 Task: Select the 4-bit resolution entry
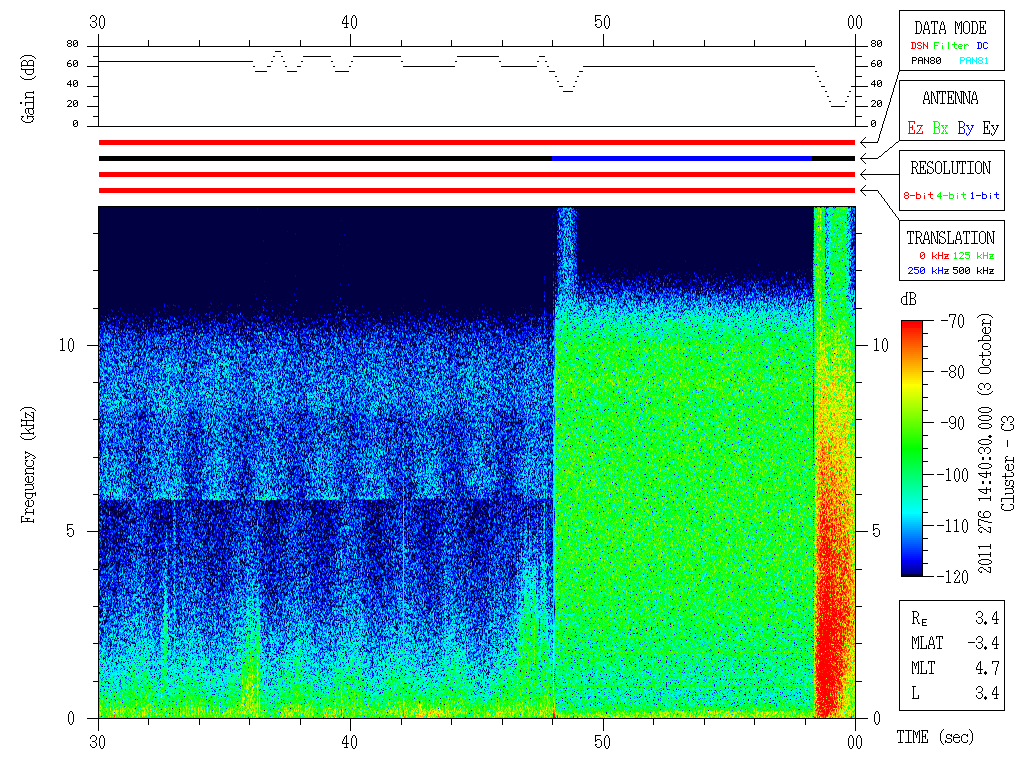[951, 195]
